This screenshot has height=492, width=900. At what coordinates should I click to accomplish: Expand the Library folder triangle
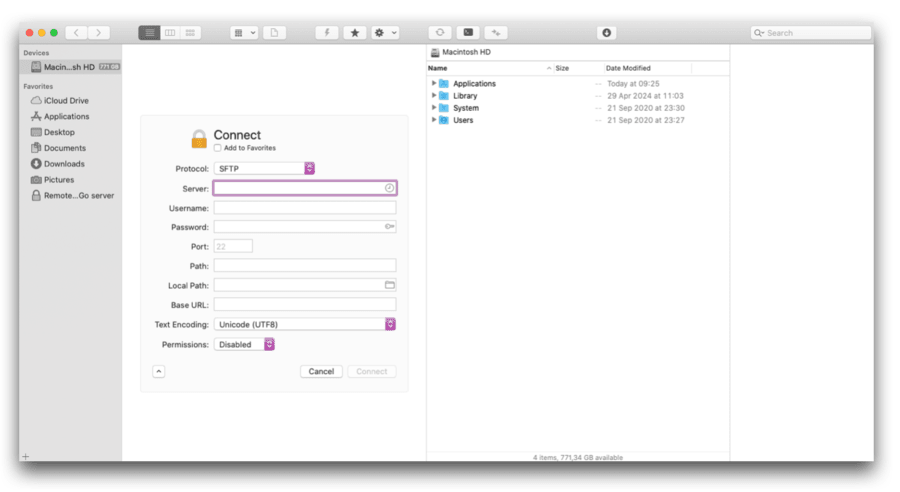click(434, 95)
